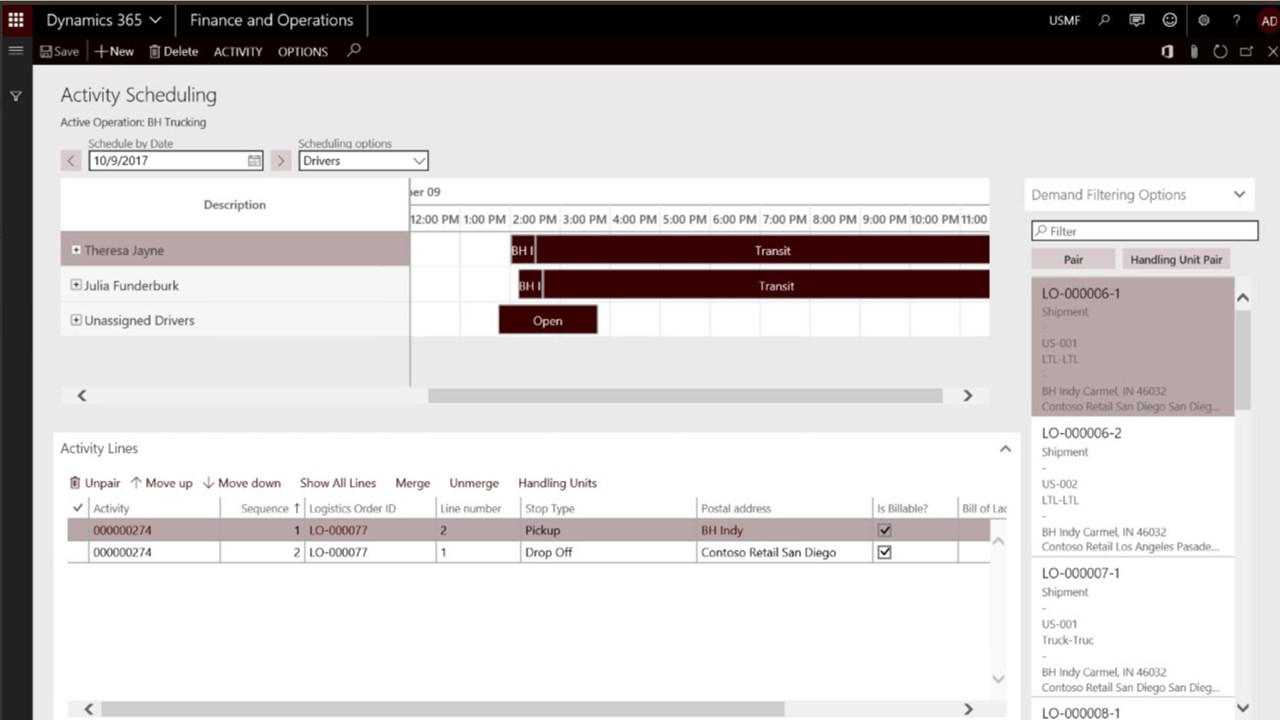Open the filter funnel icon in sidebar

click(x=16, y=96)
